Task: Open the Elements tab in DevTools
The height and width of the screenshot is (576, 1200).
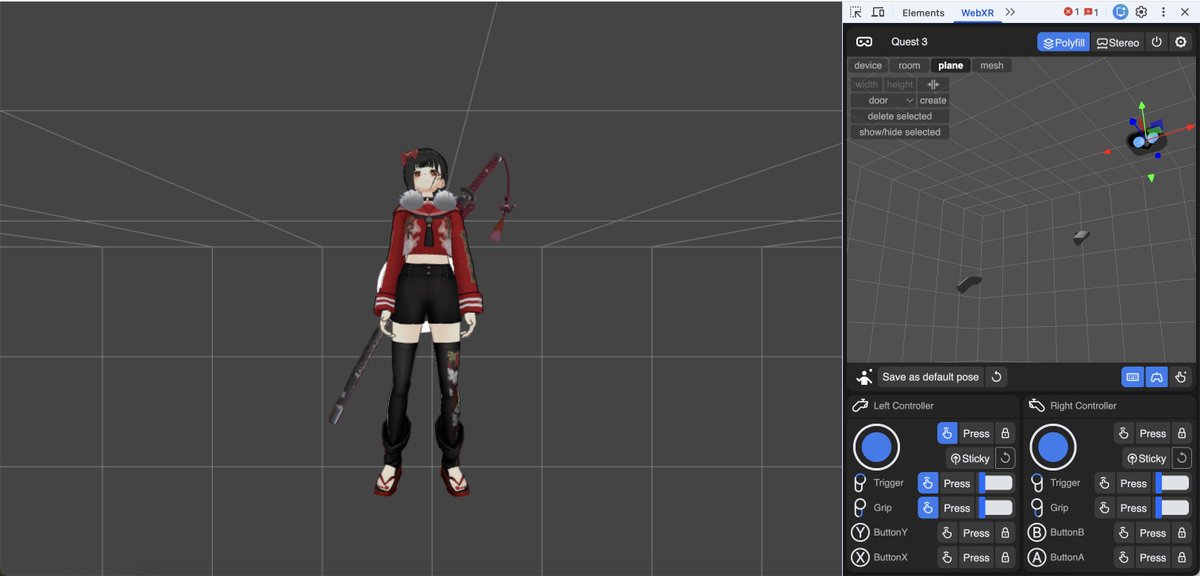Action: coord(923,13)
